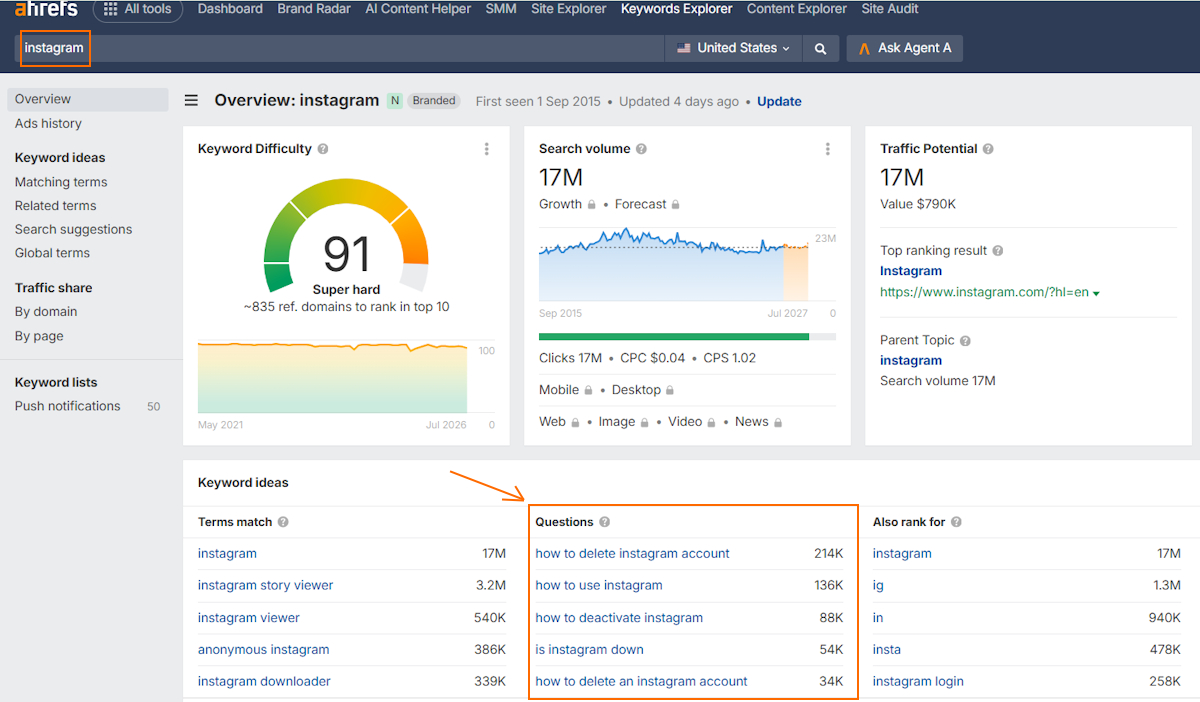This screenshot has height=702, width=1200.
Task: Click help icon next to Top ranking result
Action: (998, 251)
